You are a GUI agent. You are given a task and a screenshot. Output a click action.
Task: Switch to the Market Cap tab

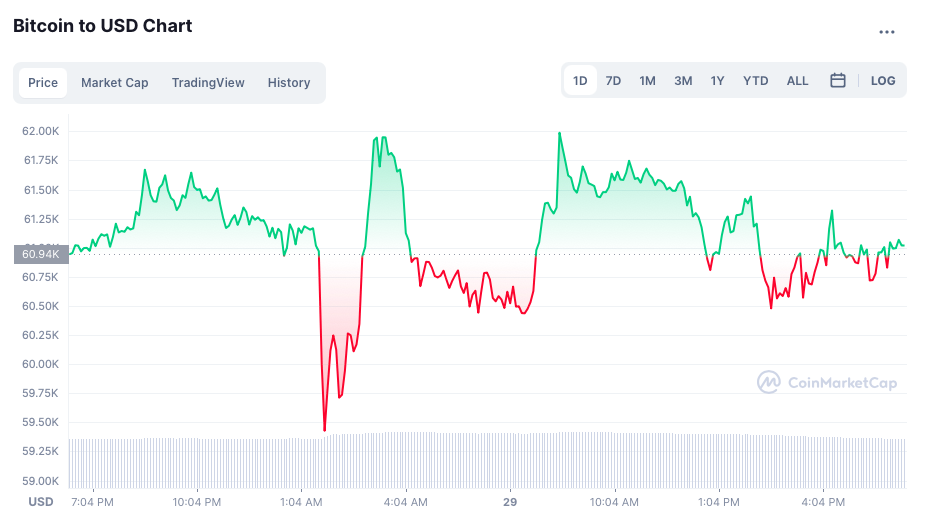pyautogui.click(x=114, y=83)
